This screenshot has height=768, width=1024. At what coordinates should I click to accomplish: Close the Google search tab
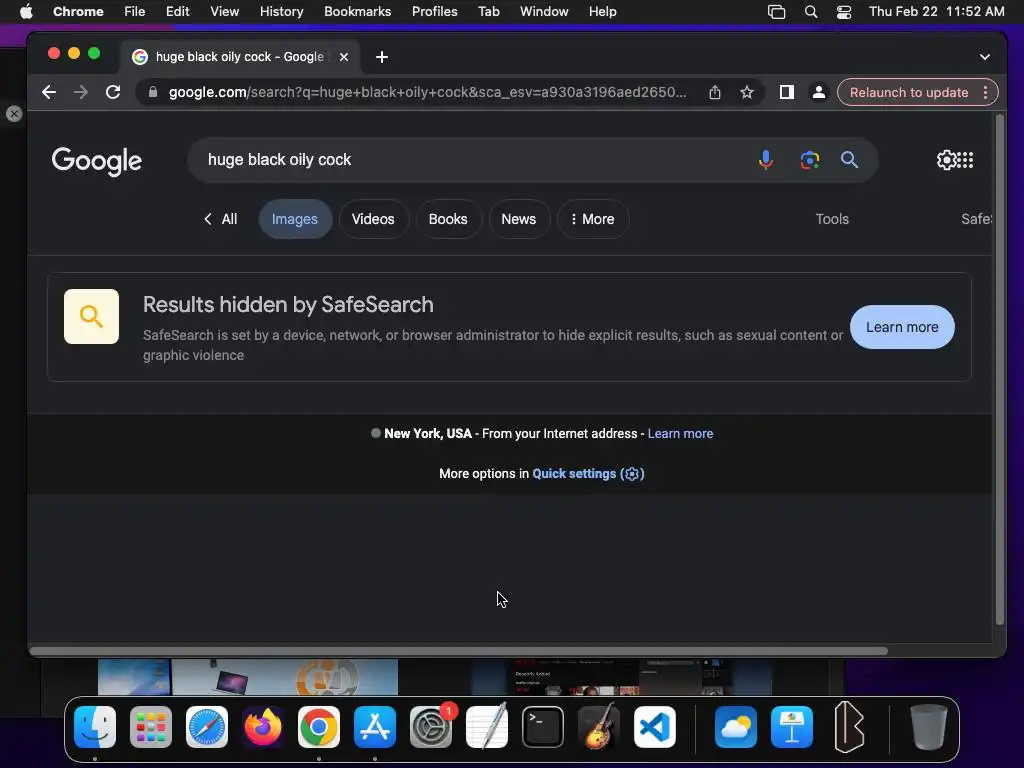point(344,57)
